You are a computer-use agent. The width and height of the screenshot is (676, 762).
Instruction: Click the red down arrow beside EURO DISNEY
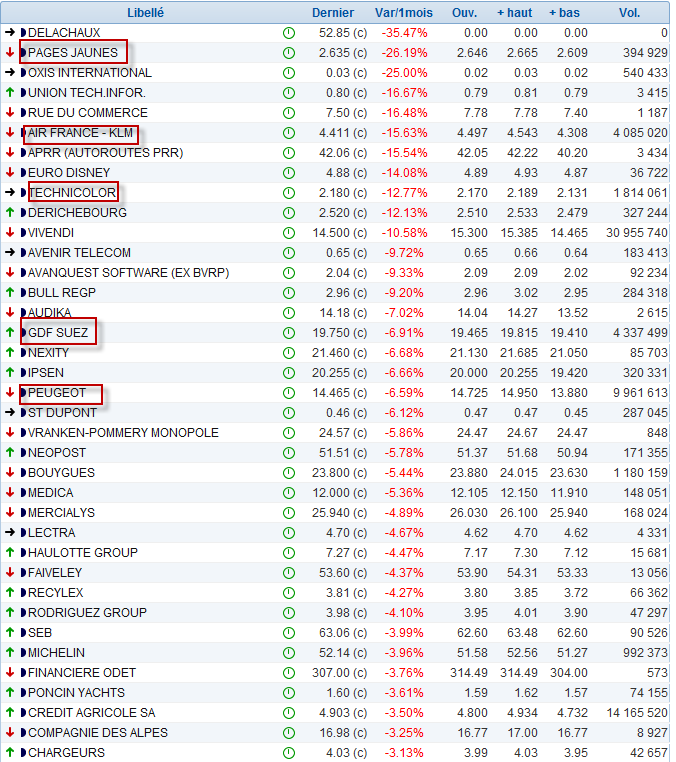click(x=10, y=173)
